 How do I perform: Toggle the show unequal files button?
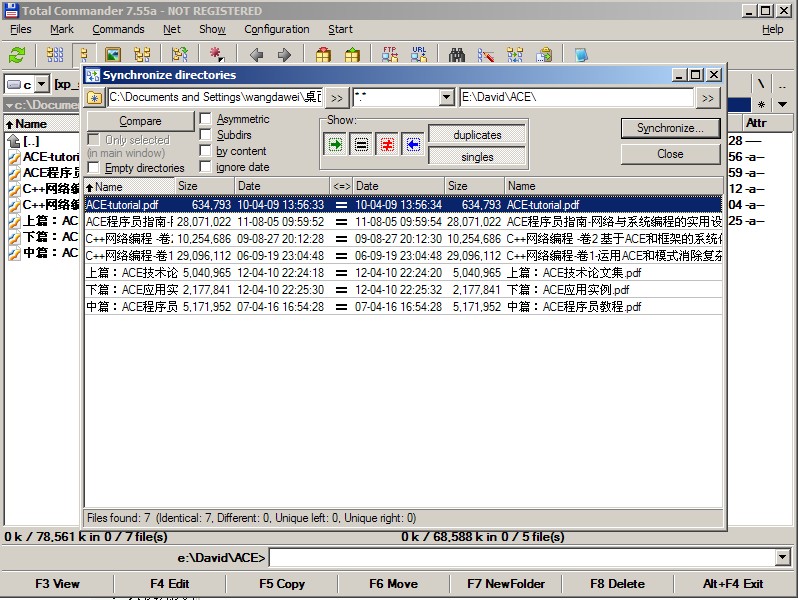pos(387,145)
